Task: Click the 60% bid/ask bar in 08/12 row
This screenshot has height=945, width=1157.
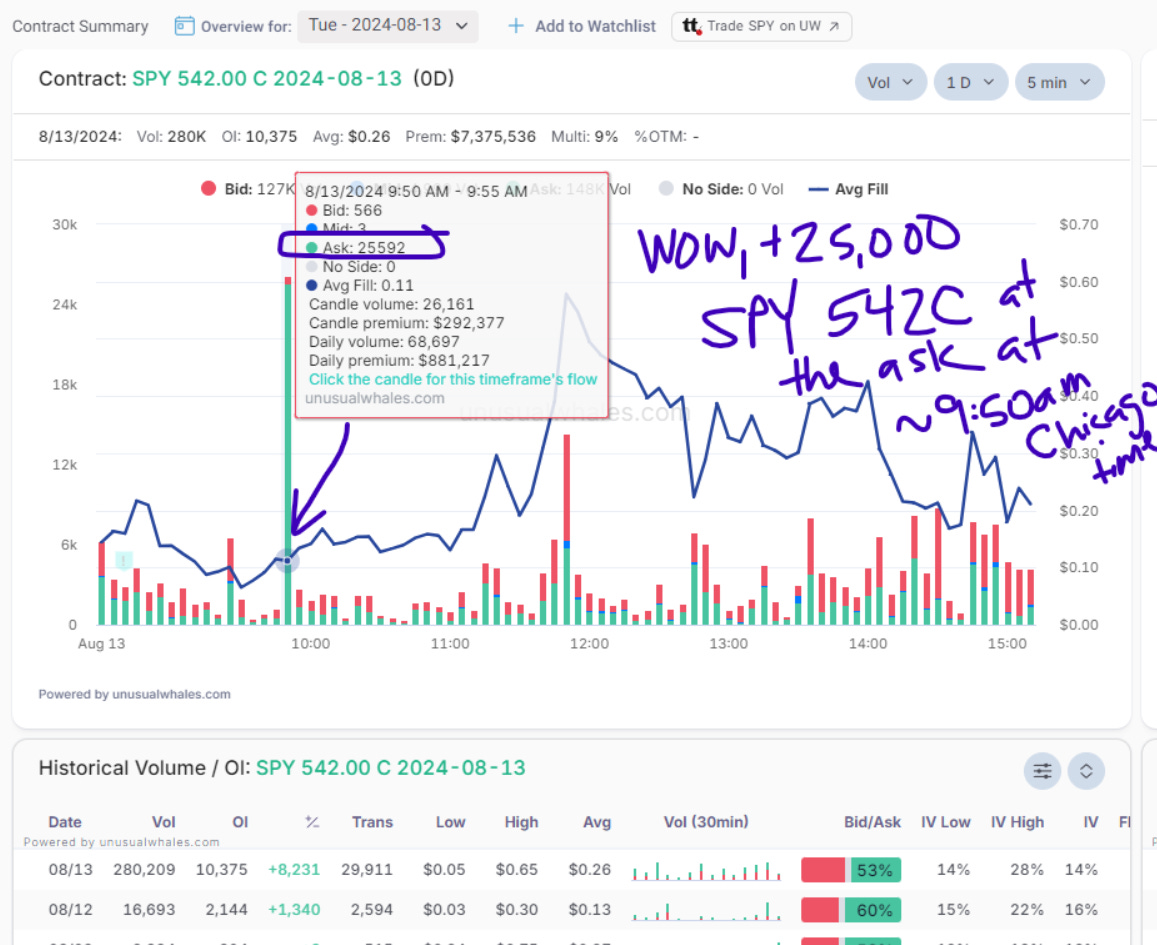Action: 851,910
